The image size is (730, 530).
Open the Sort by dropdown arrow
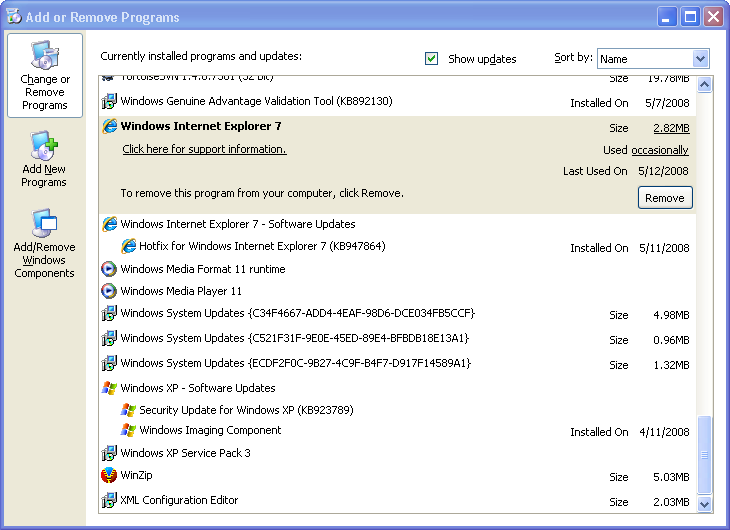[700, 59]
